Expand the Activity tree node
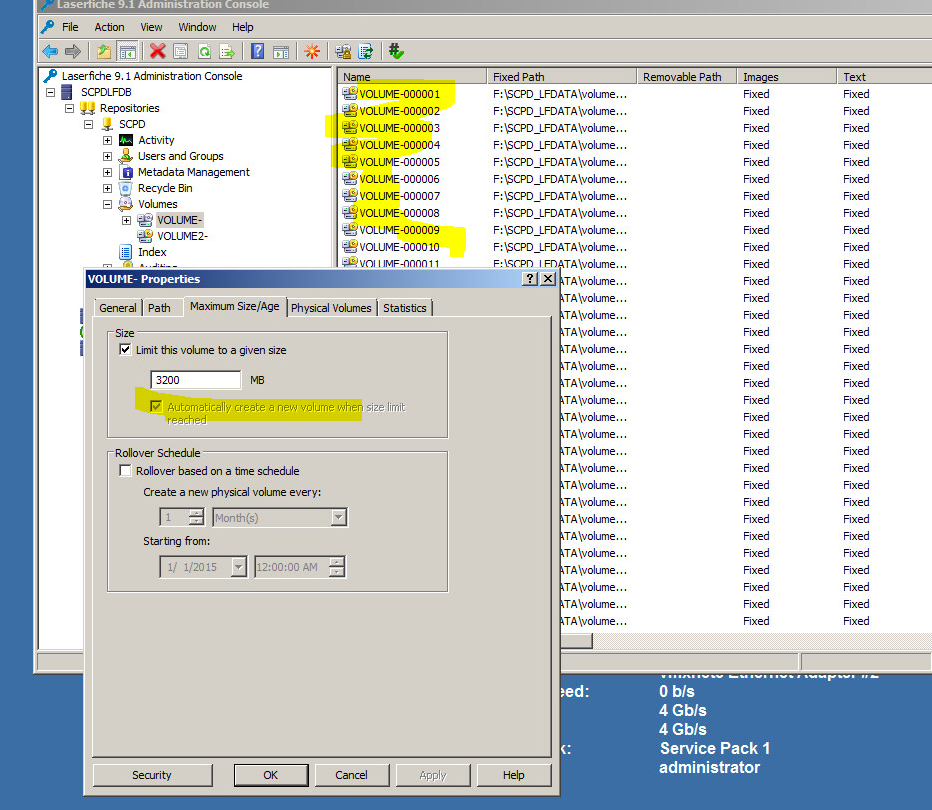This screenshot has height=810, width=932. tap(107, 140)
